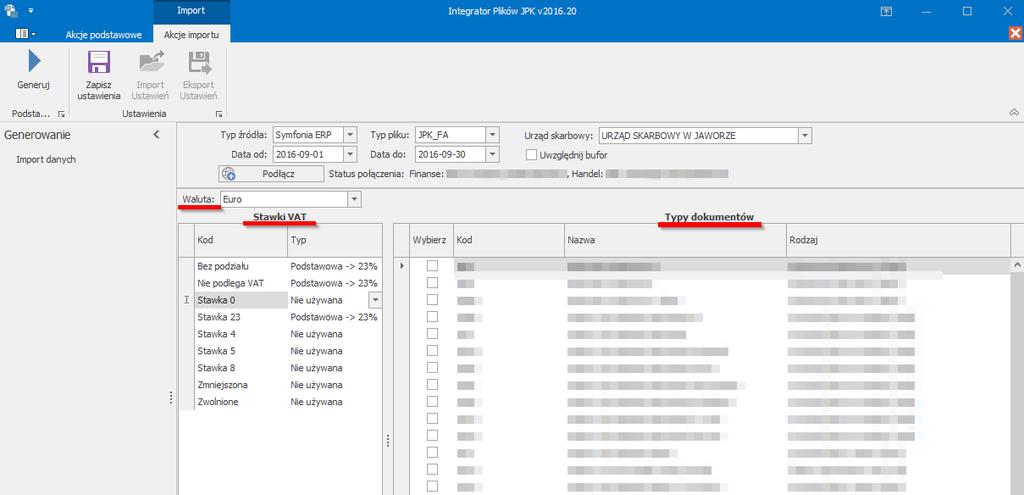
Task: Tick the sixth Wybierz checkbox in document types
Action: (432, 351)
